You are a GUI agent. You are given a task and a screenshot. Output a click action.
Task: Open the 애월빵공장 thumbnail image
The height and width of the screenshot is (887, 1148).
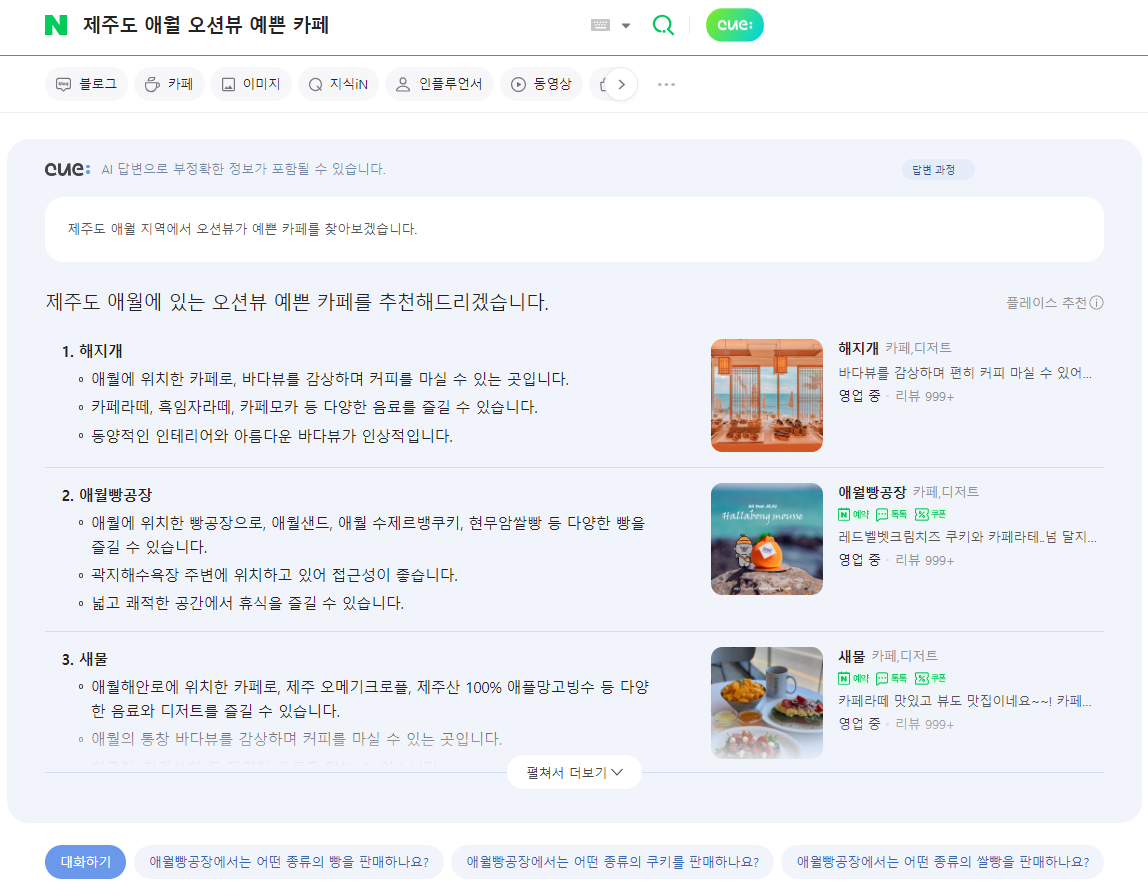tap(767, 539)
